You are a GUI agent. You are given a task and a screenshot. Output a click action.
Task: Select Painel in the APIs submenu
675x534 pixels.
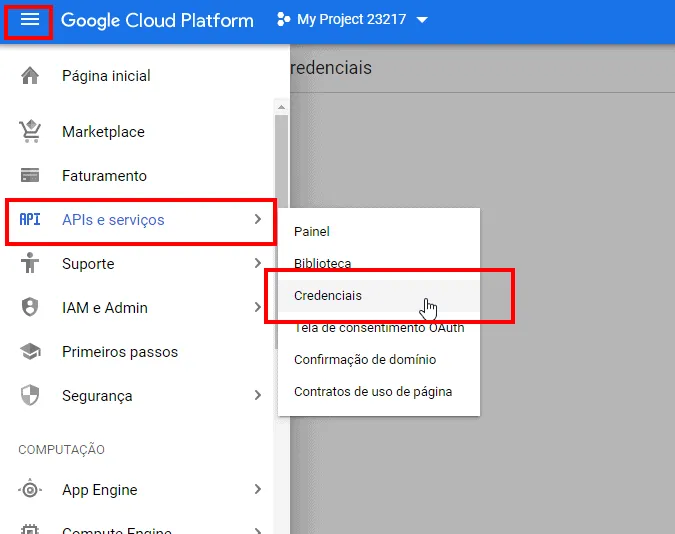[312, 232]
